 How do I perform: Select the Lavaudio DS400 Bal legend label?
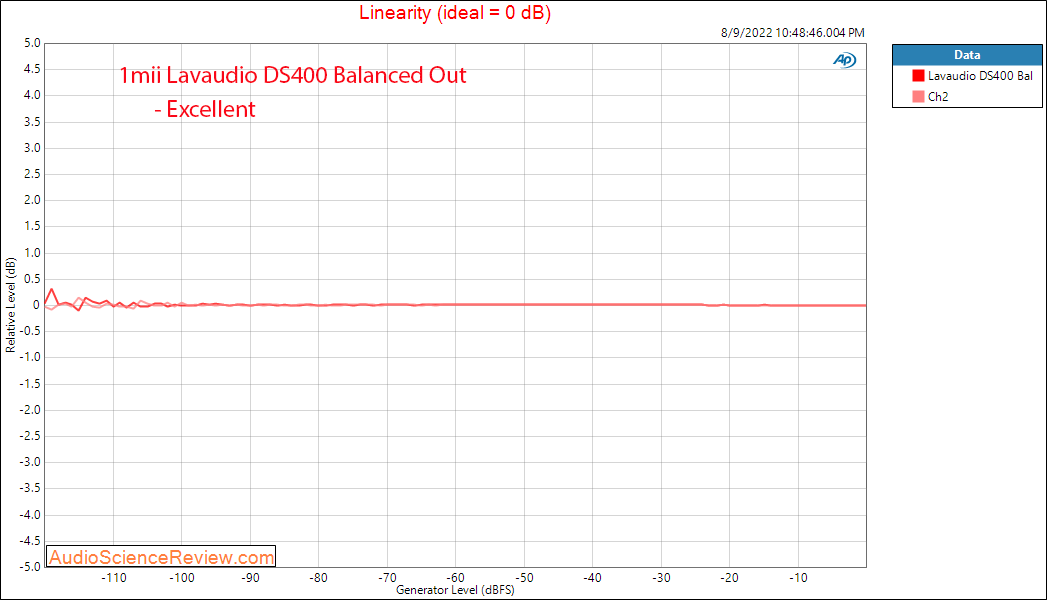point(980,76)
